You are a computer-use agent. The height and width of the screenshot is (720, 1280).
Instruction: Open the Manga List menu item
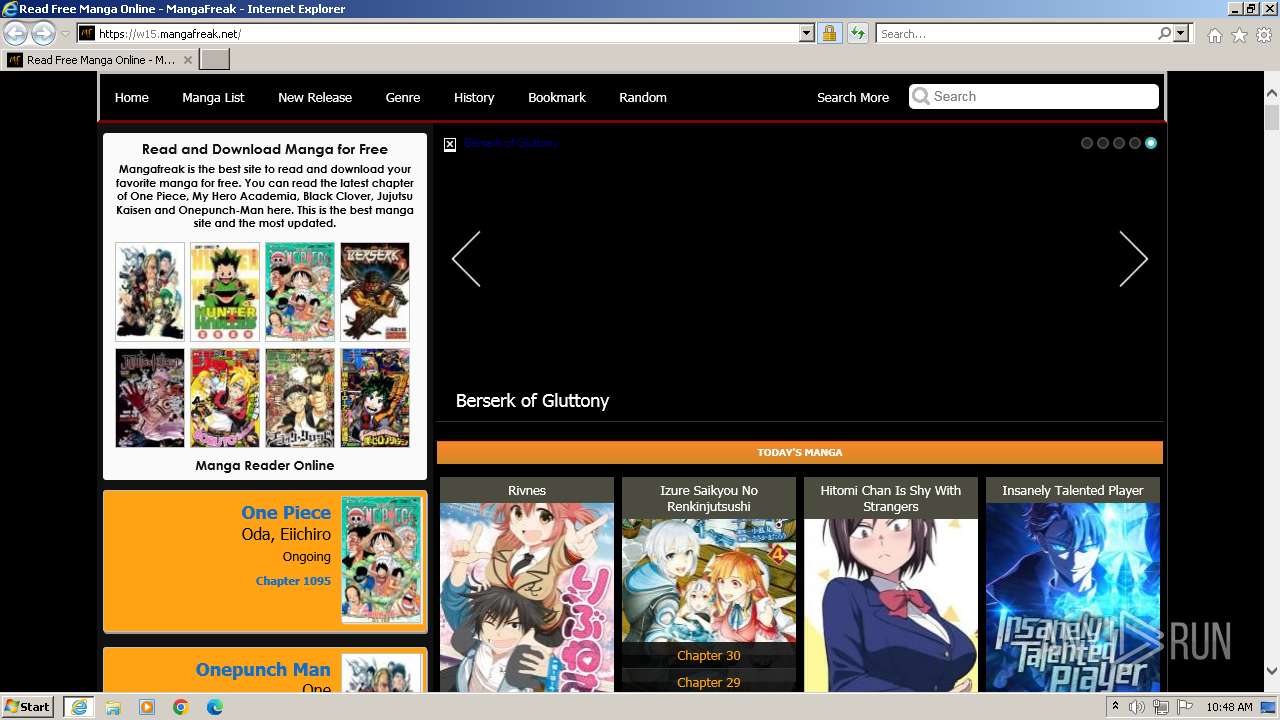(x=213, y=97)
